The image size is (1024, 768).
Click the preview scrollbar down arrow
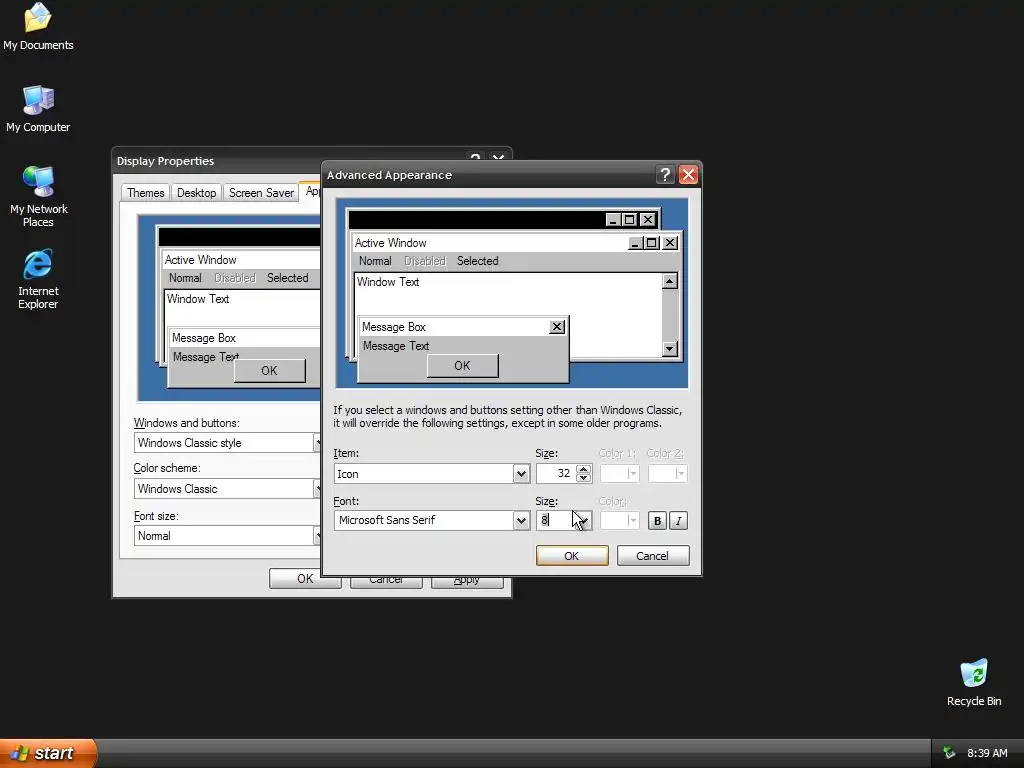coord(669,349)
